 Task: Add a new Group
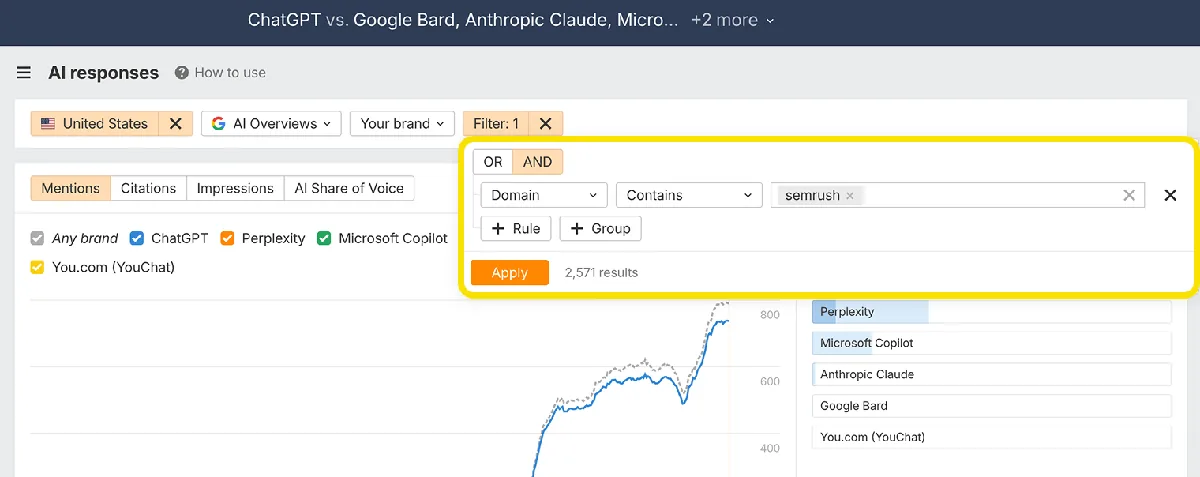coord(600,229)
